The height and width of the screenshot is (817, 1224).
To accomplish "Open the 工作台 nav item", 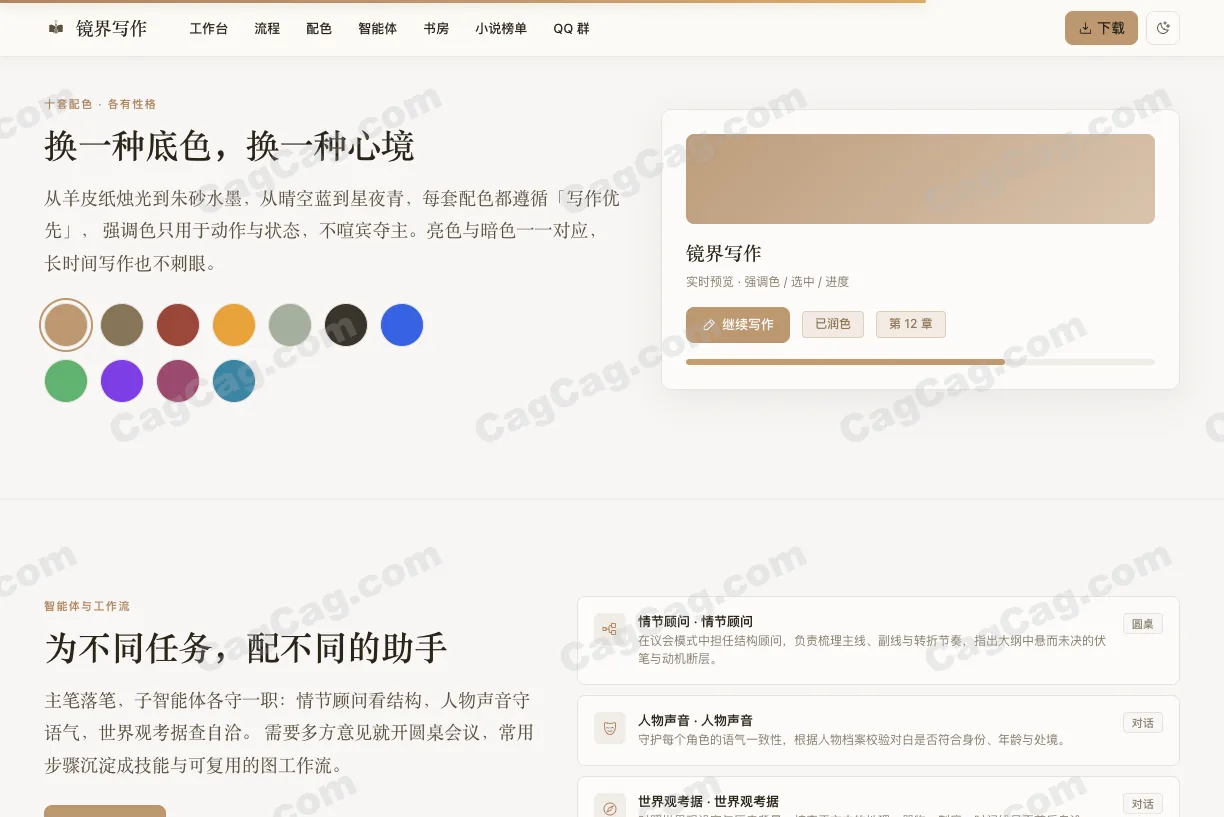I will pyautogui.click(x=209, y=29).
